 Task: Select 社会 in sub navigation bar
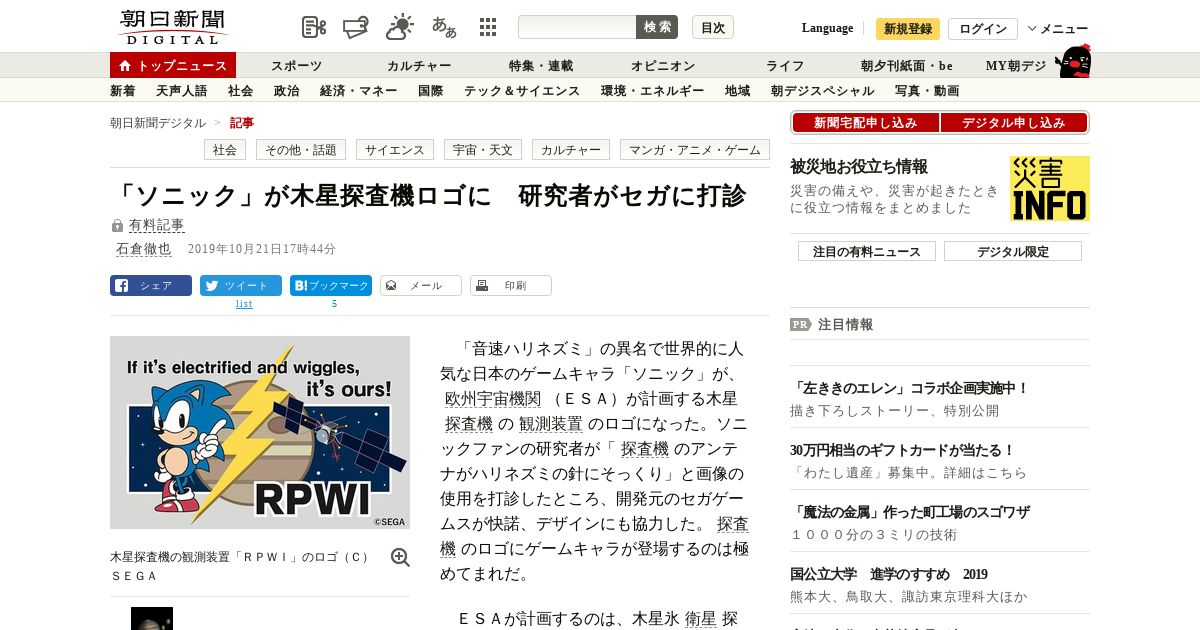point(240,91)
